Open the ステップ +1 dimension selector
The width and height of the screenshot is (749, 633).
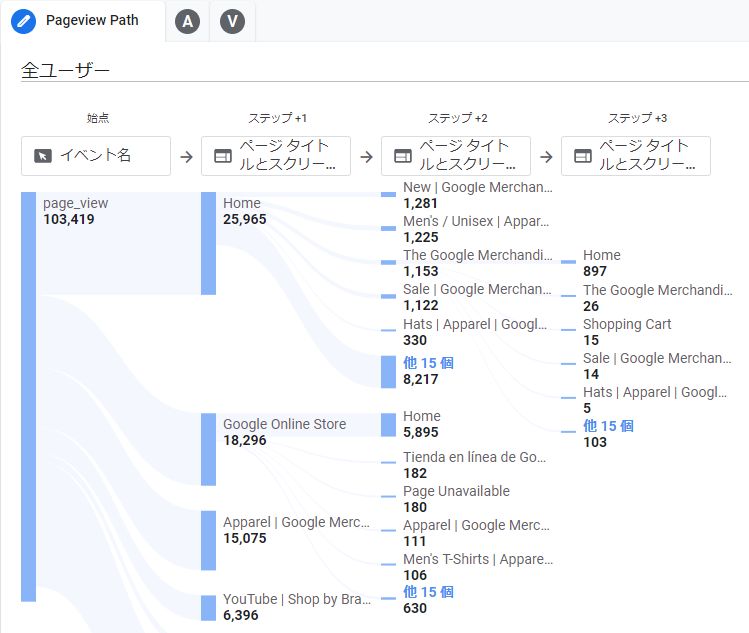pyautogui.click(x=276, y=156)
